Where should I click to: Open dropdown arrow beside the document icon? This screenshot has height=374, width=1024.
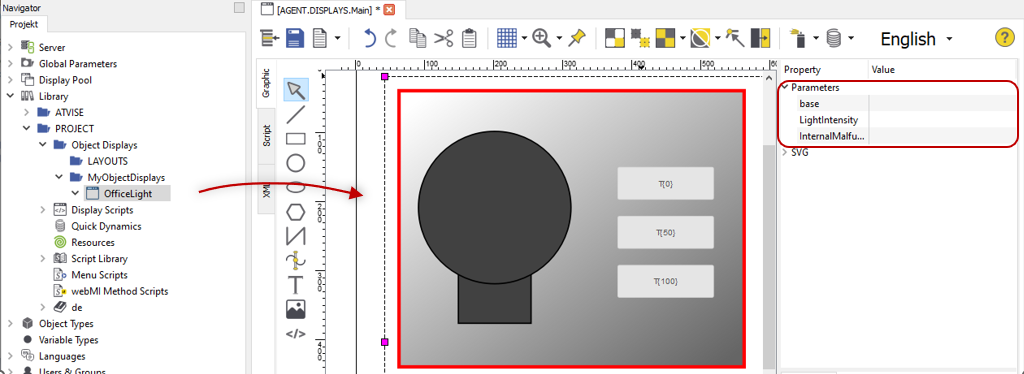337,39
